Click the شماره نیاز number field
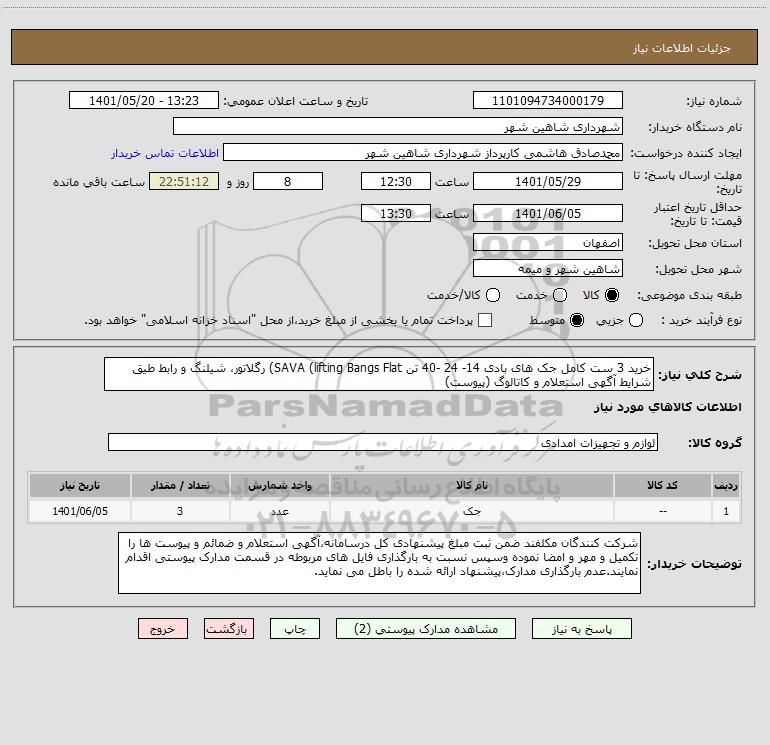This screenshot has width=770, height=745. tap(548, 100)
